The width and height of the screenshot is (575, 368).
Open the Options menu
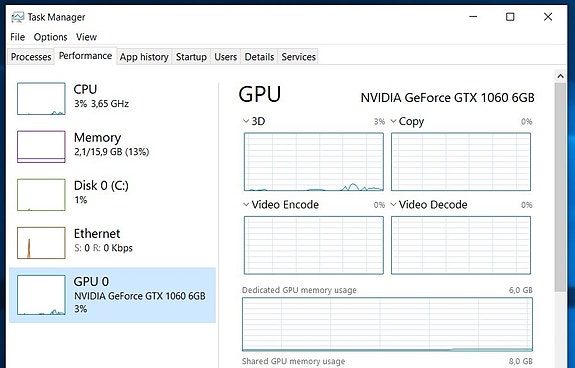50,37
